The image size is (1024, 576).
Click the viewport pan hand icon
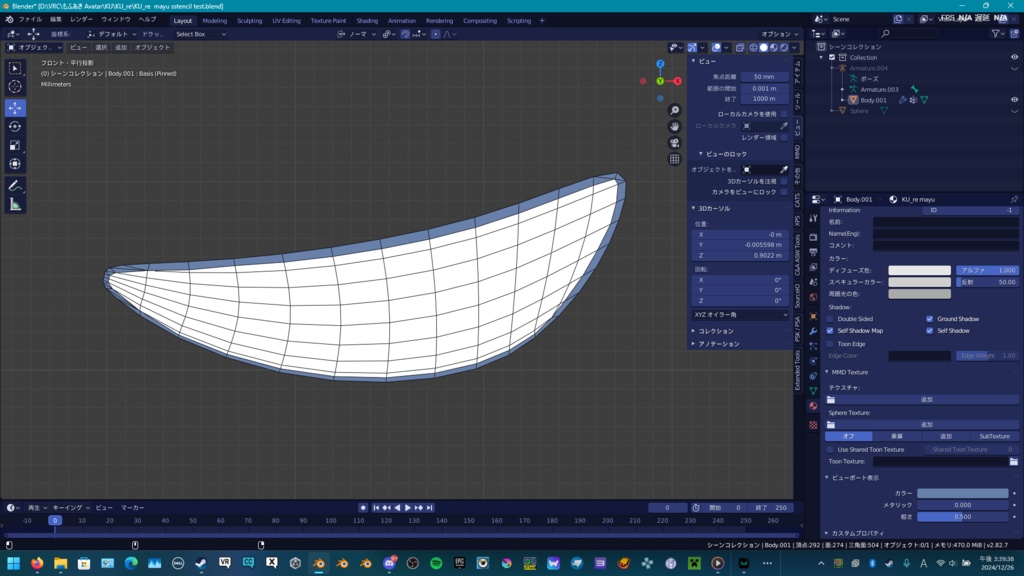pyautogui.click(x=675, y=127)
